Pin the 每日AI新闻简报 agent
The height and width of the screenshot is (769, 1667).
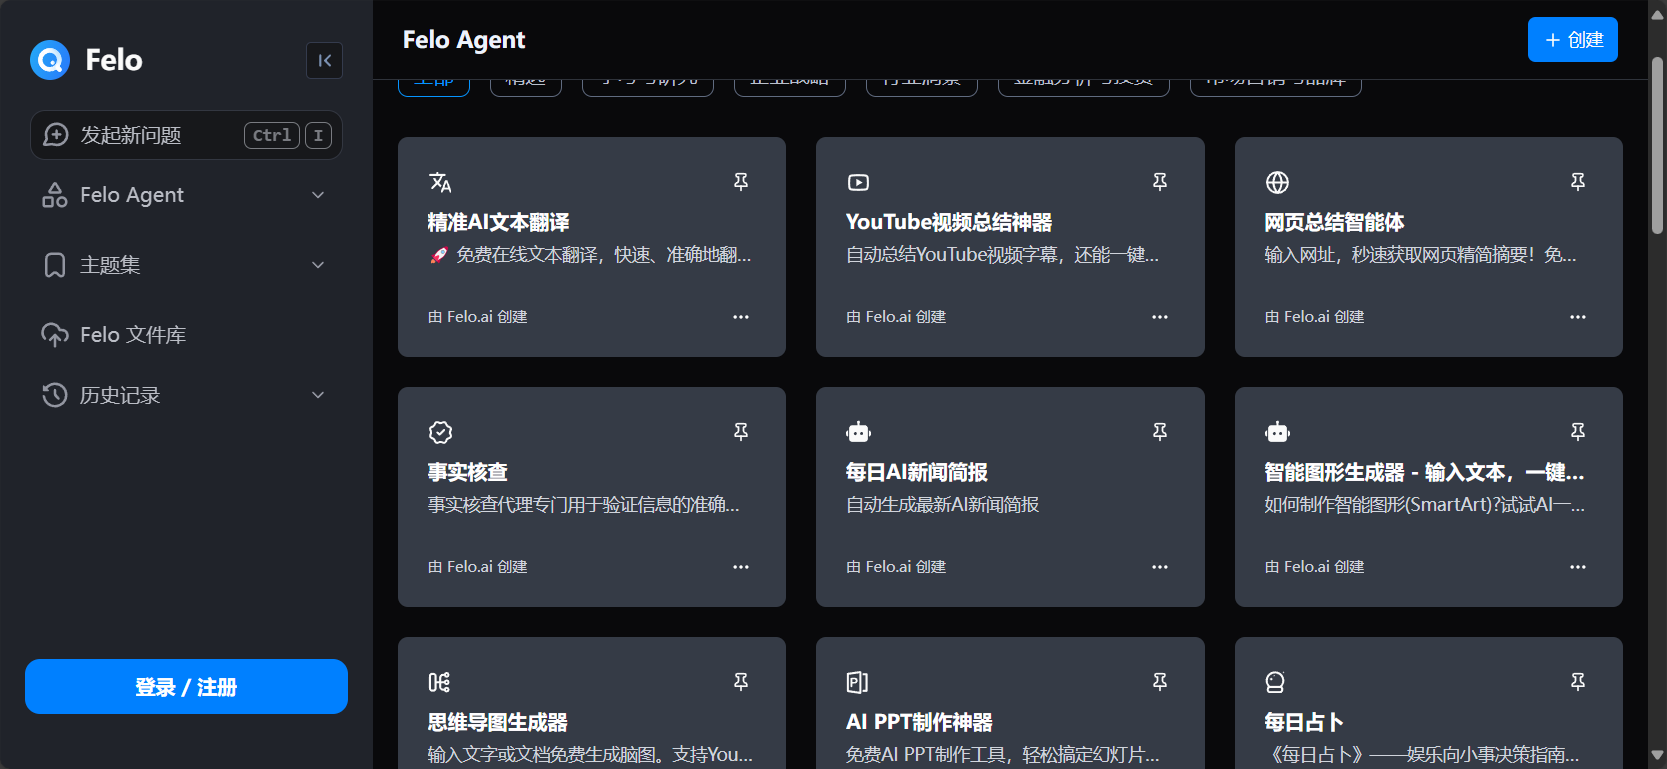[x=1160, y=432]
